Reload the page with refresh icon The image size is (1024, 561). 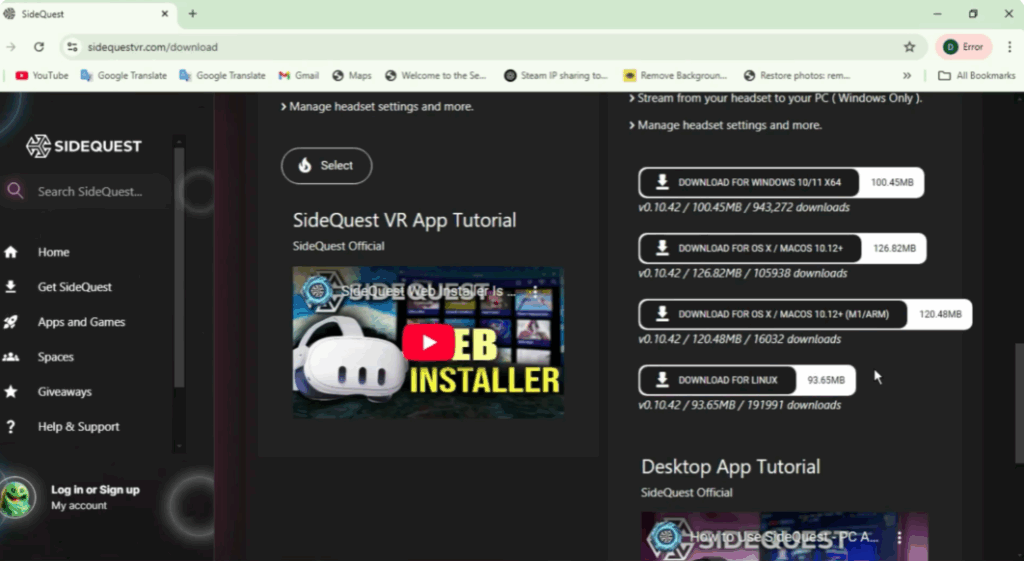[x=39, y=47]
